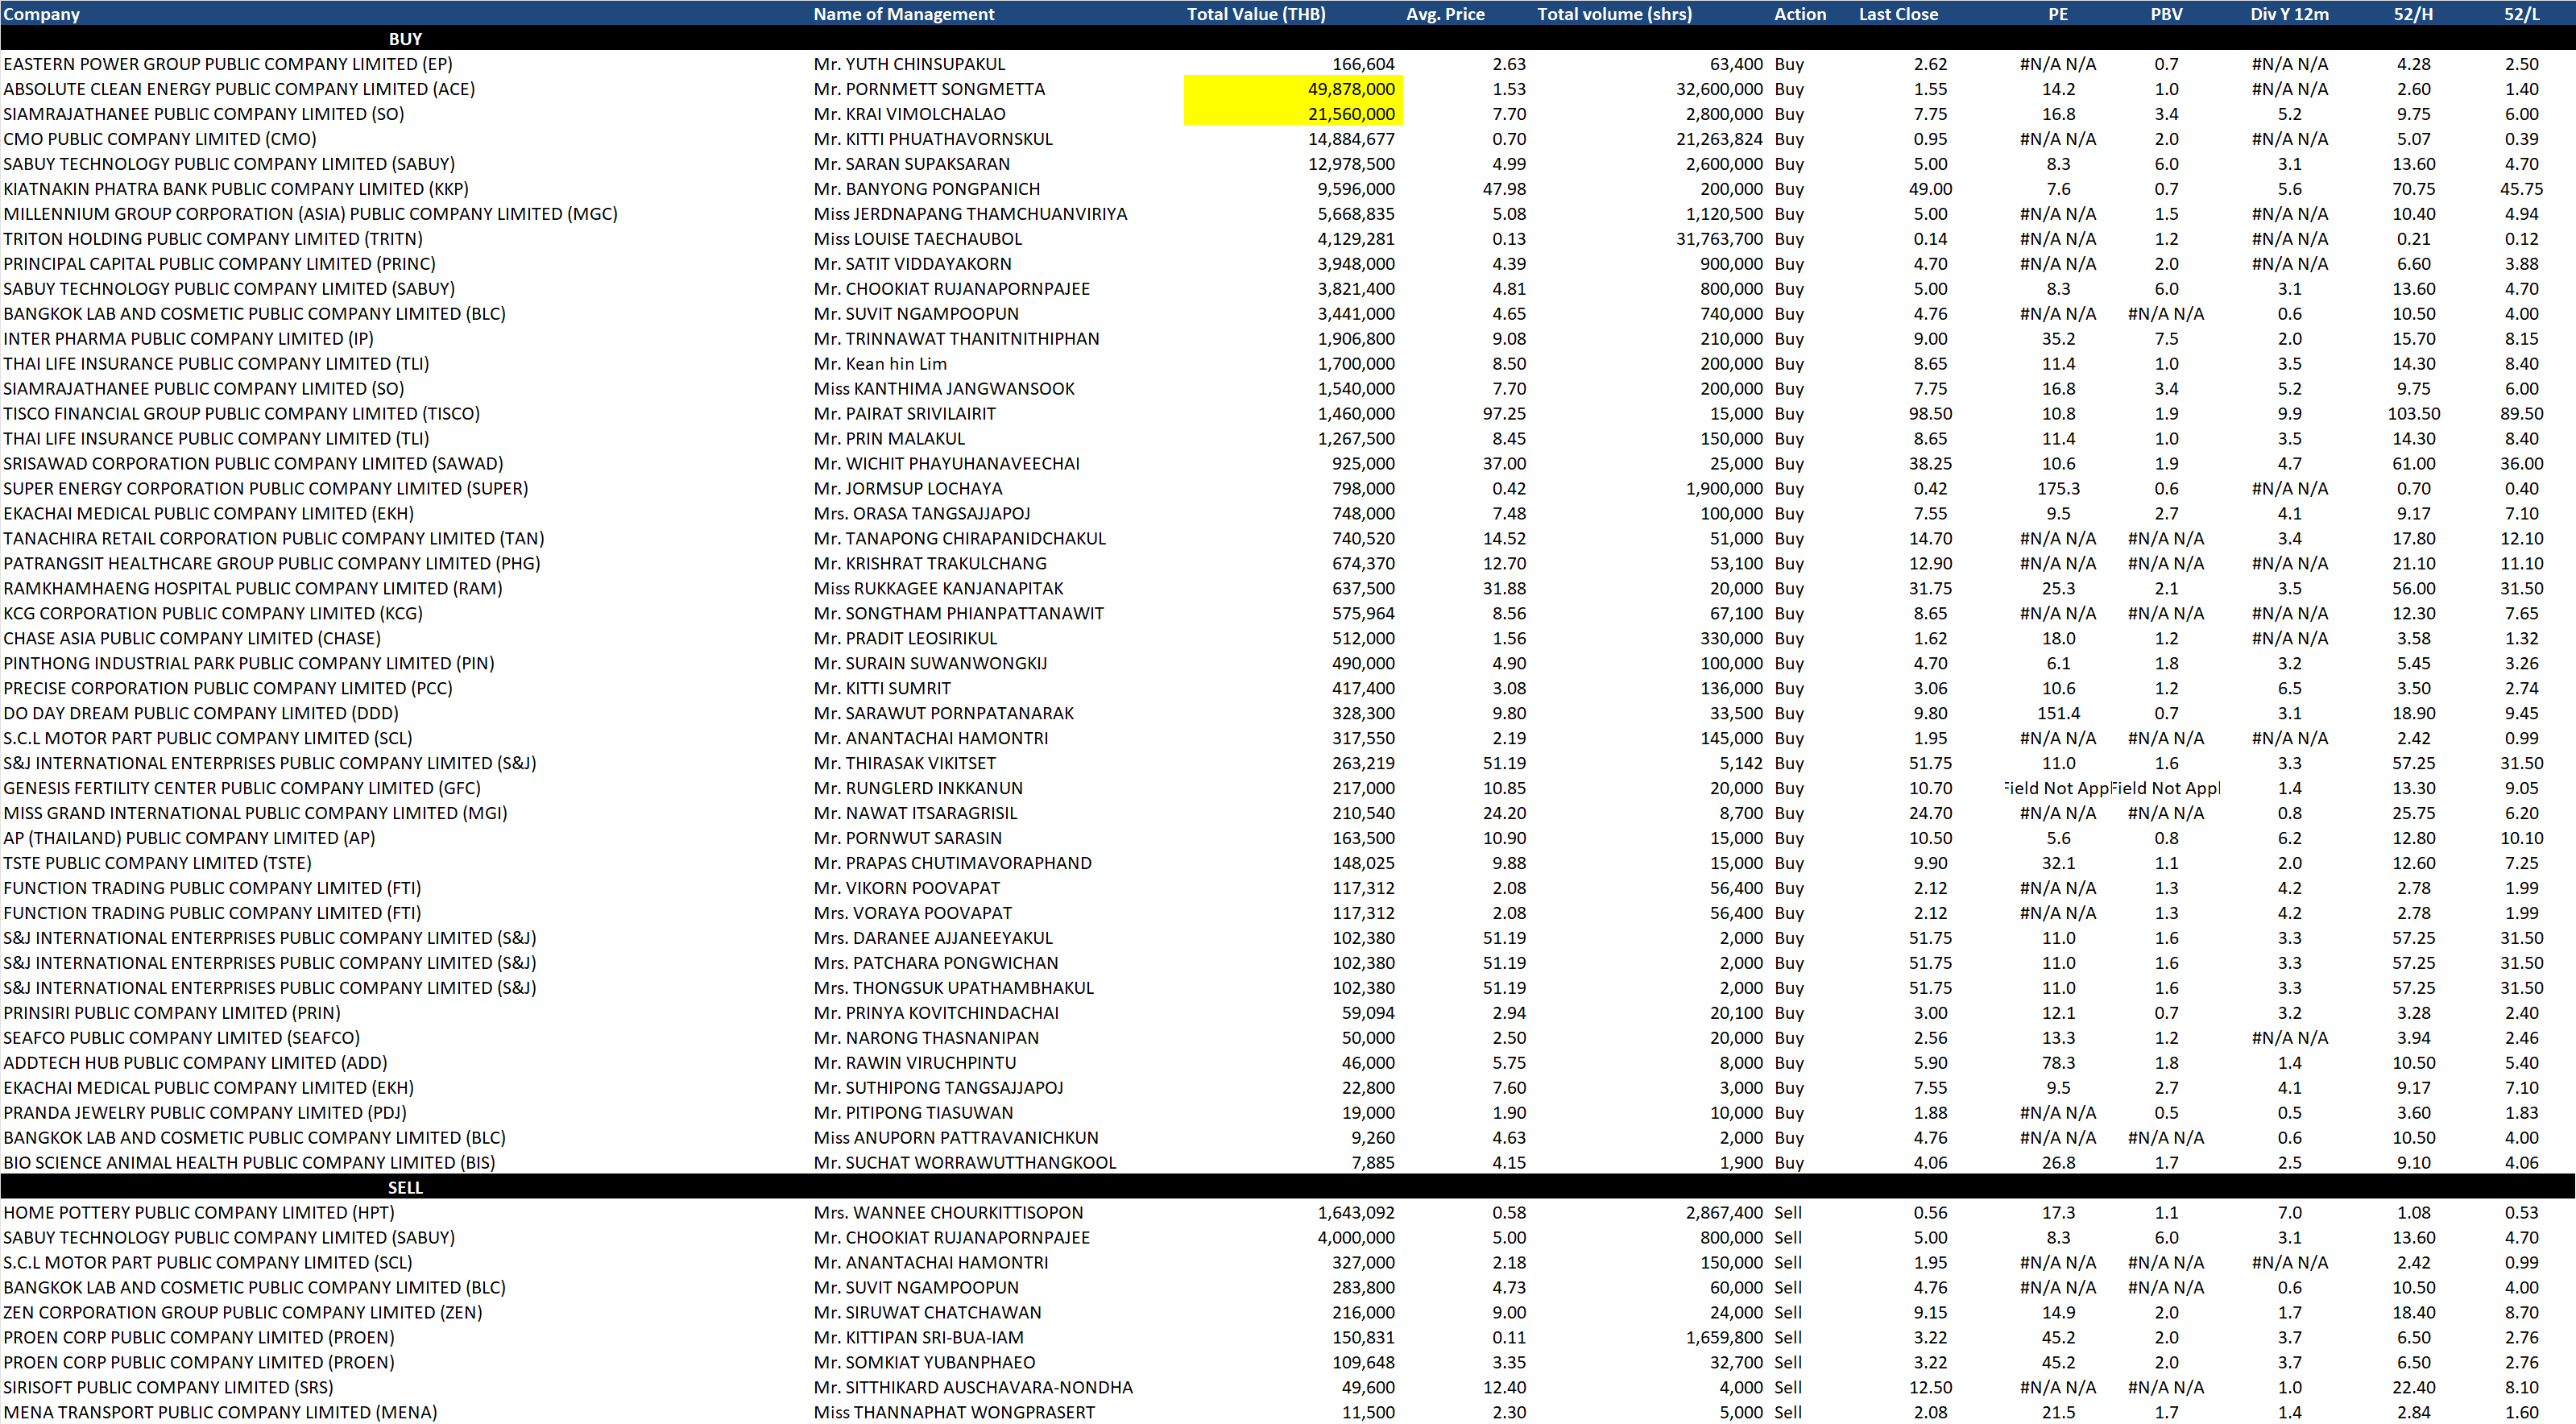The width and height of the screenshot is (2576, 1424).
Task: Select PINTHONG INDUSTRIAL PARK (PIN) cell
Action: [248, 664]
